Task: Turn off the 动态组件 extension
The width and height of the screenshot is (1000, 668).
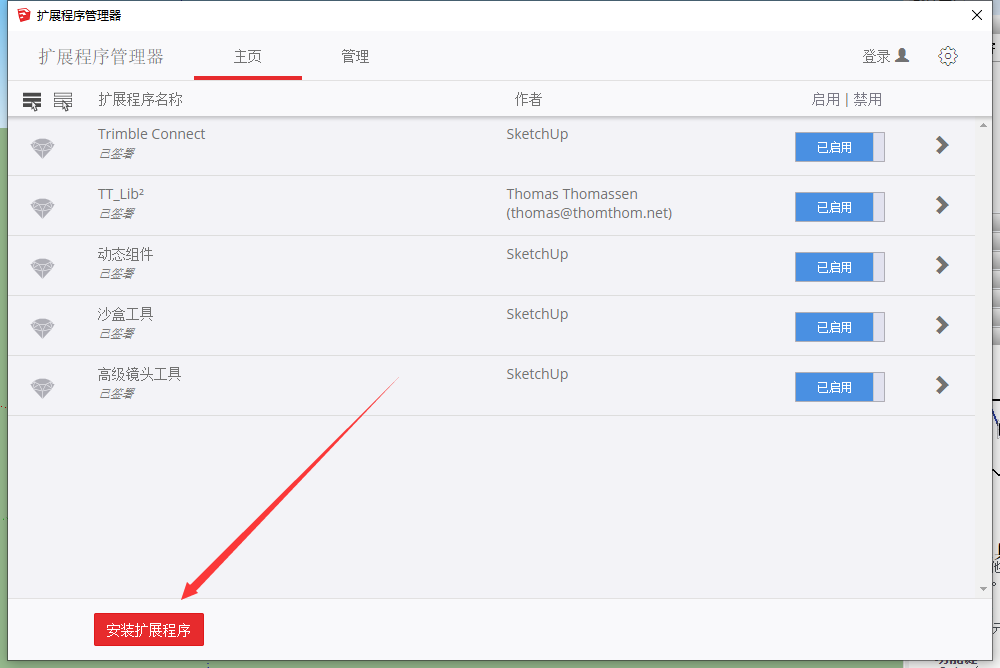Action: point(839,267)
